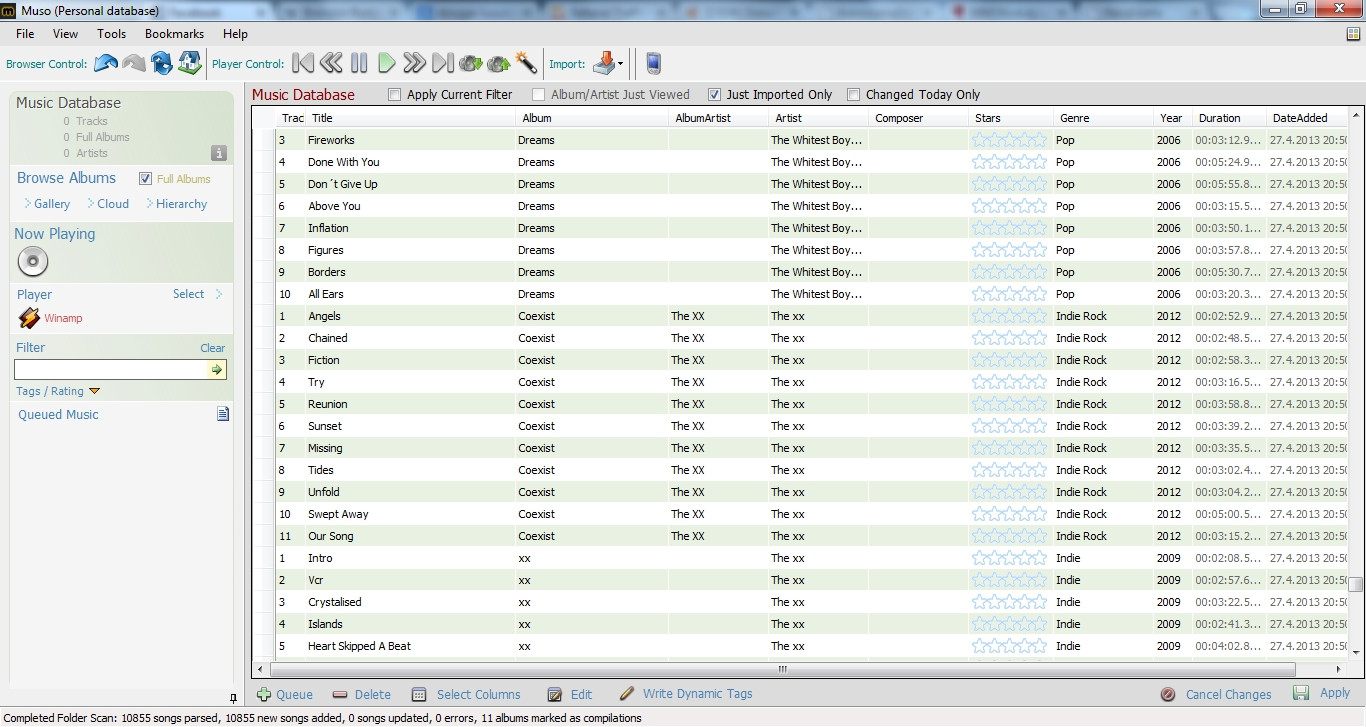Add selection to Queue
The image size is (1366, 727).
point(285,694)
